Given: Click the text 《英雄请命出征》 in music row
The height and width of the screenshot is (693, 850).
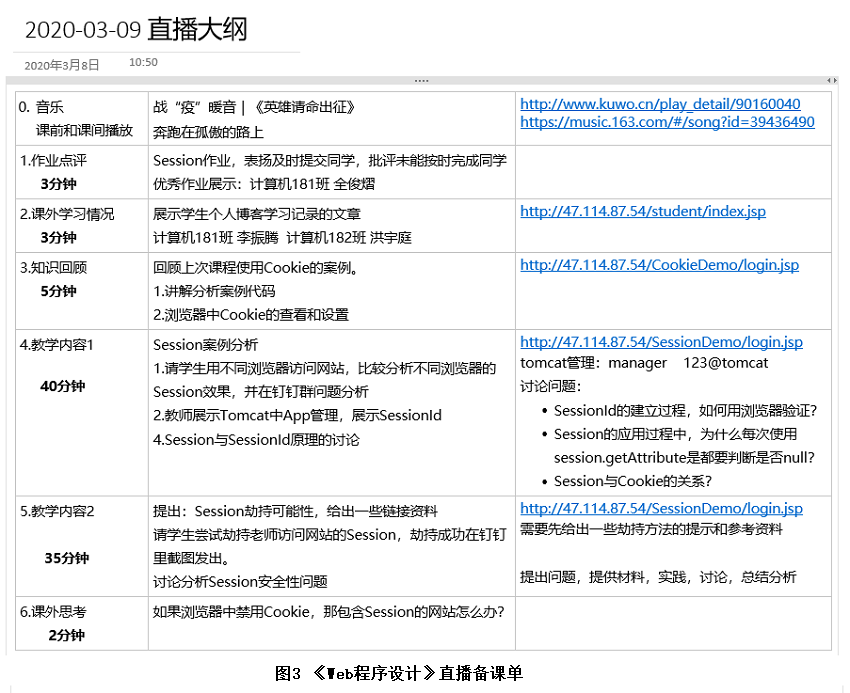Looking at the screenshot, I should coord(304,107).
